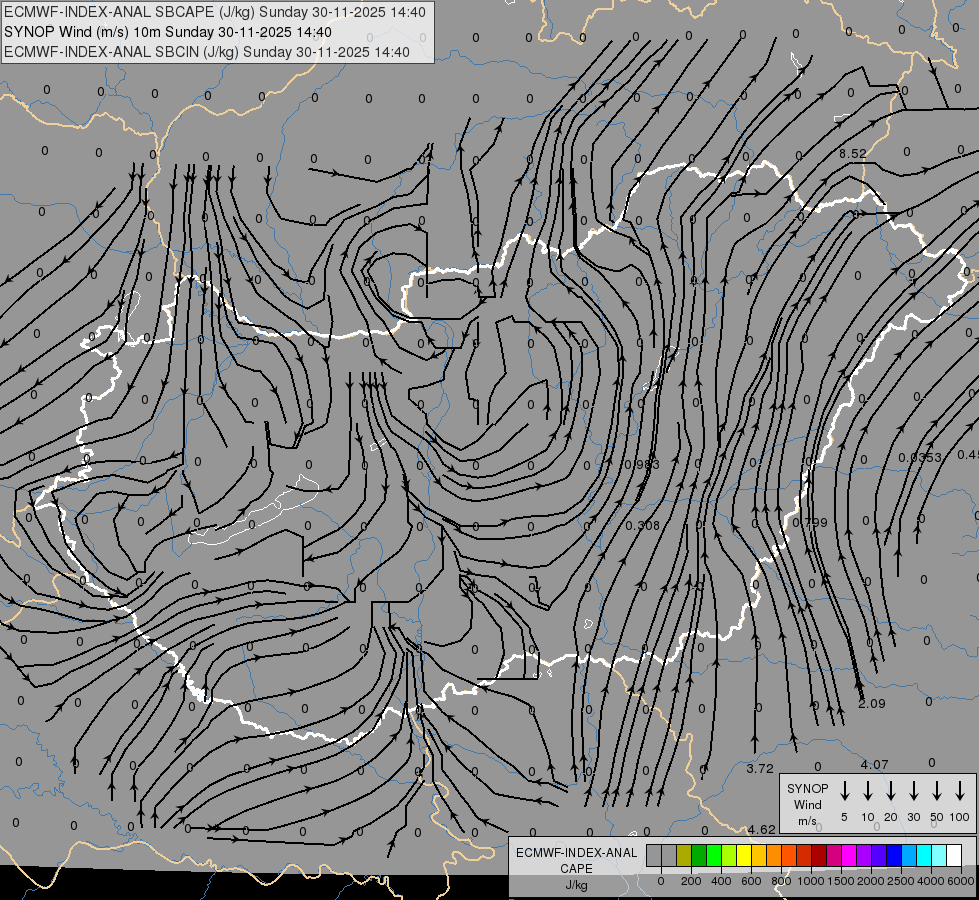Image resolution: width=979 pixels, height=900 pixels.
Task: Select the SYNOP Wind 10m title line
Action: (x=168, y=32)
